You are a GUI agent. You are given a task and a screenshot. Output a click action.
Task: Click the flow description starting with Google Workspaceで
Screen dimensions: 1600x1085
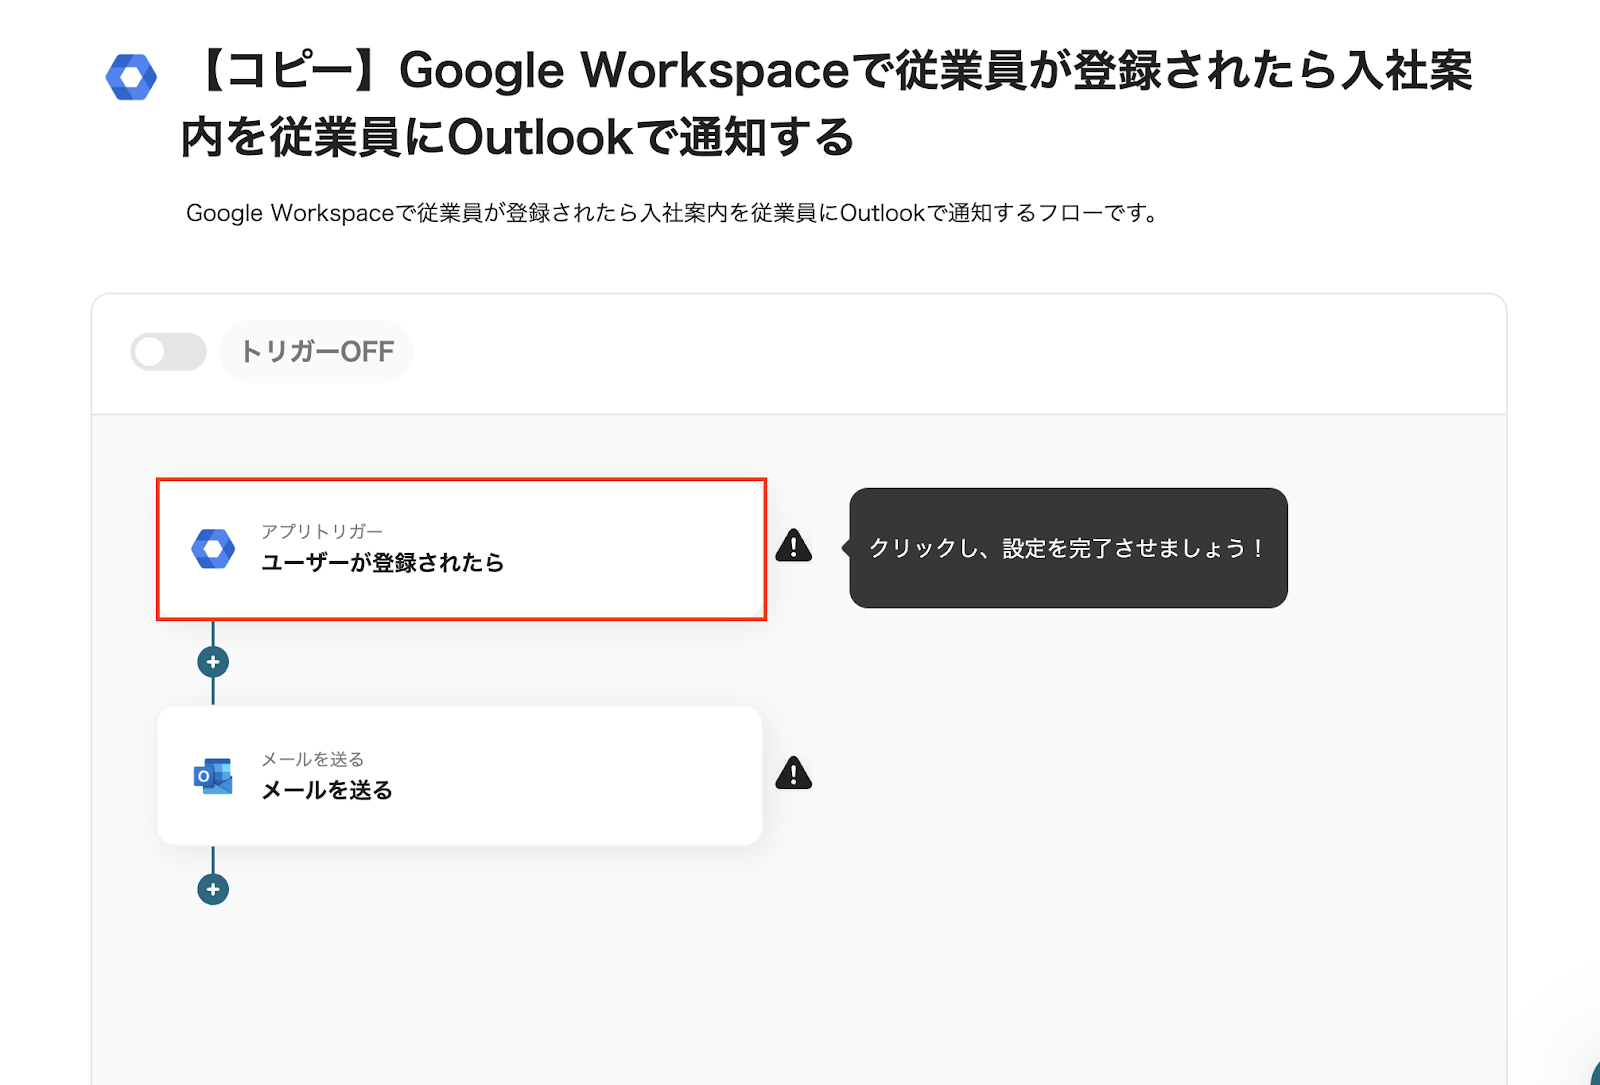point(672,213)
